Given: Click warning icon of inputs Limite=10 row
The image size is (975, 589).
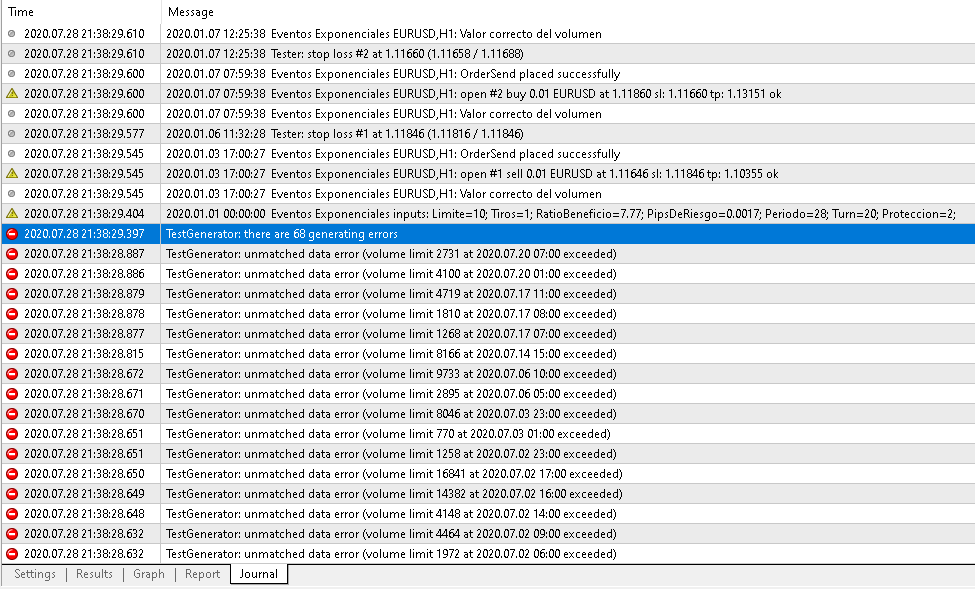Looking at the screenshot, I should pyautogui.click(x=12, y=213).
